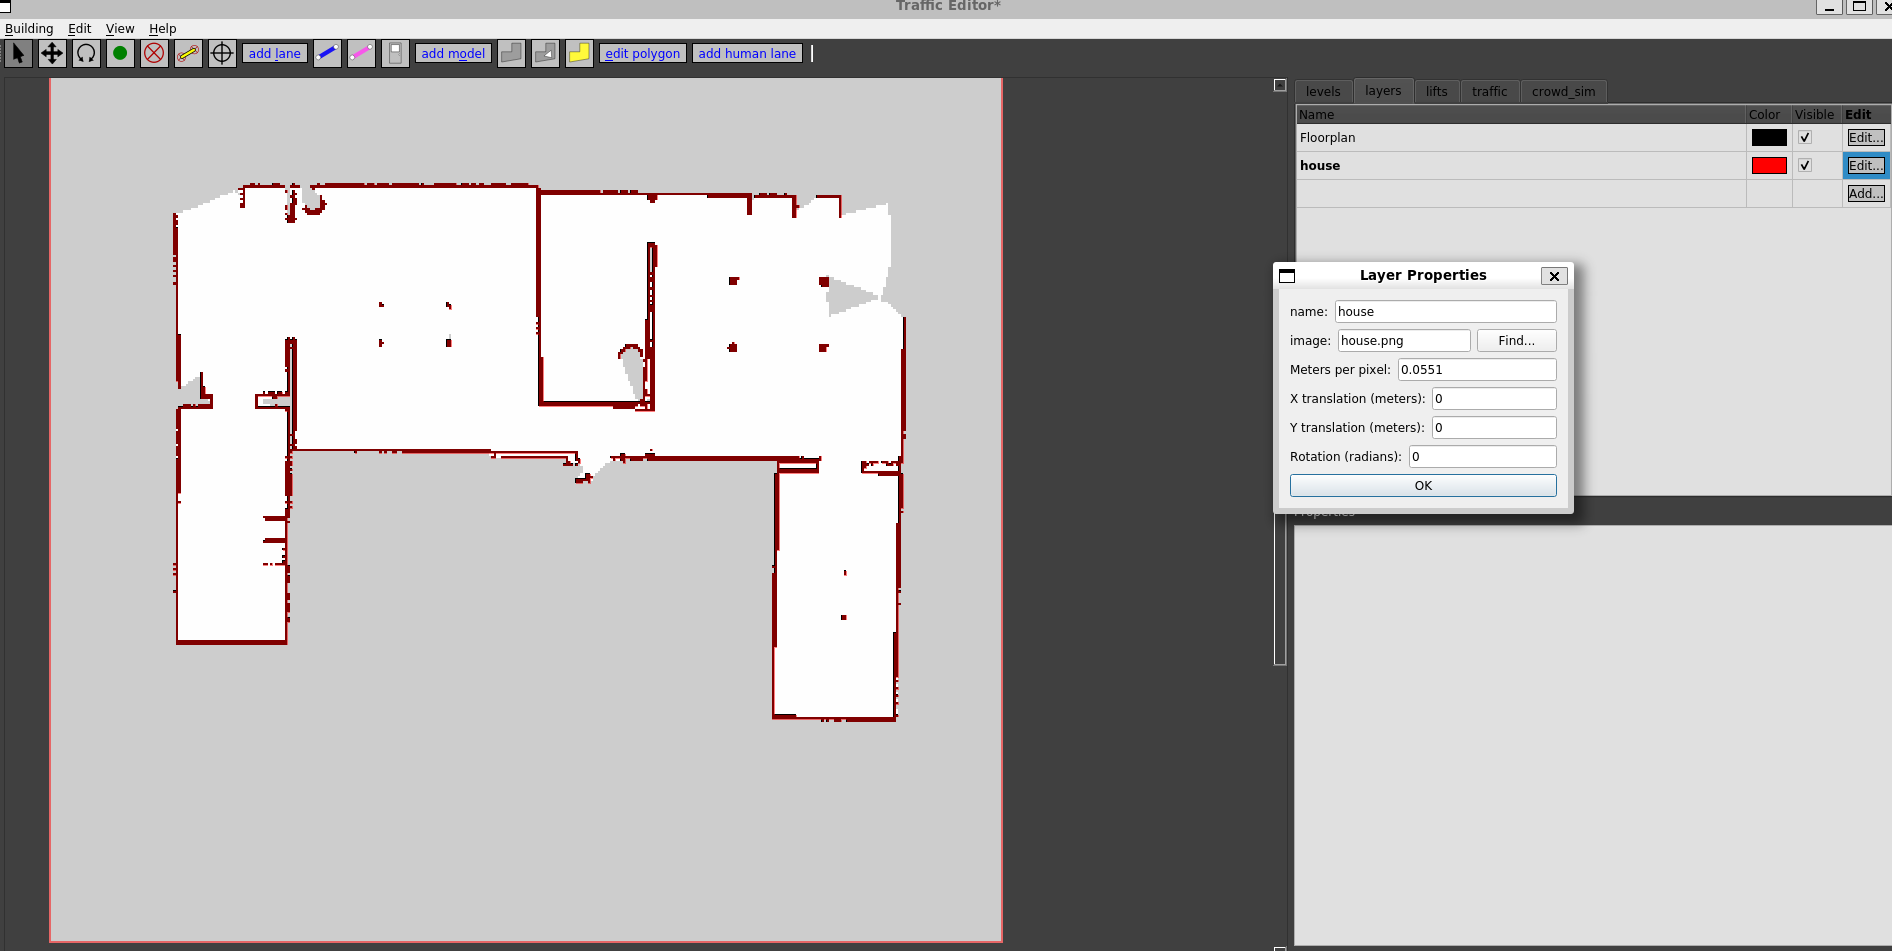Select the crosshair fiducial tool

coord(222,53)
